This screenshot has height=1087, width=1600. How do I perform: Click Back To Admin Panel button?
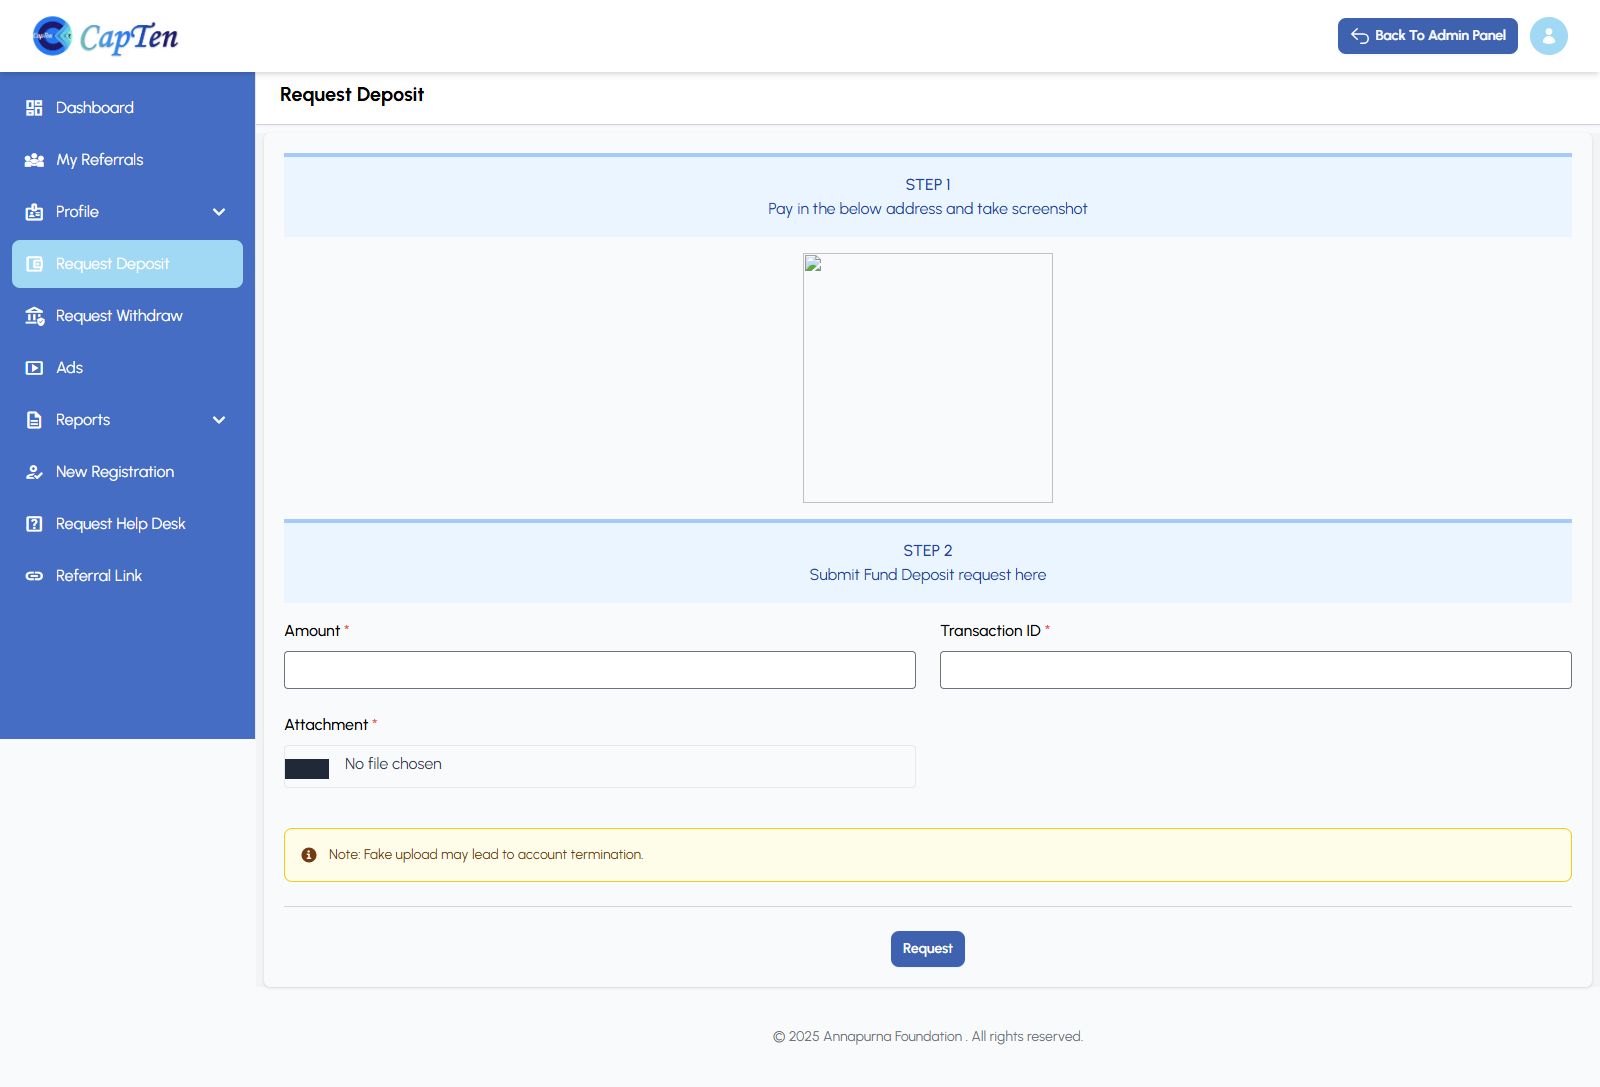pyautogui.click(x=1427, y=36)
